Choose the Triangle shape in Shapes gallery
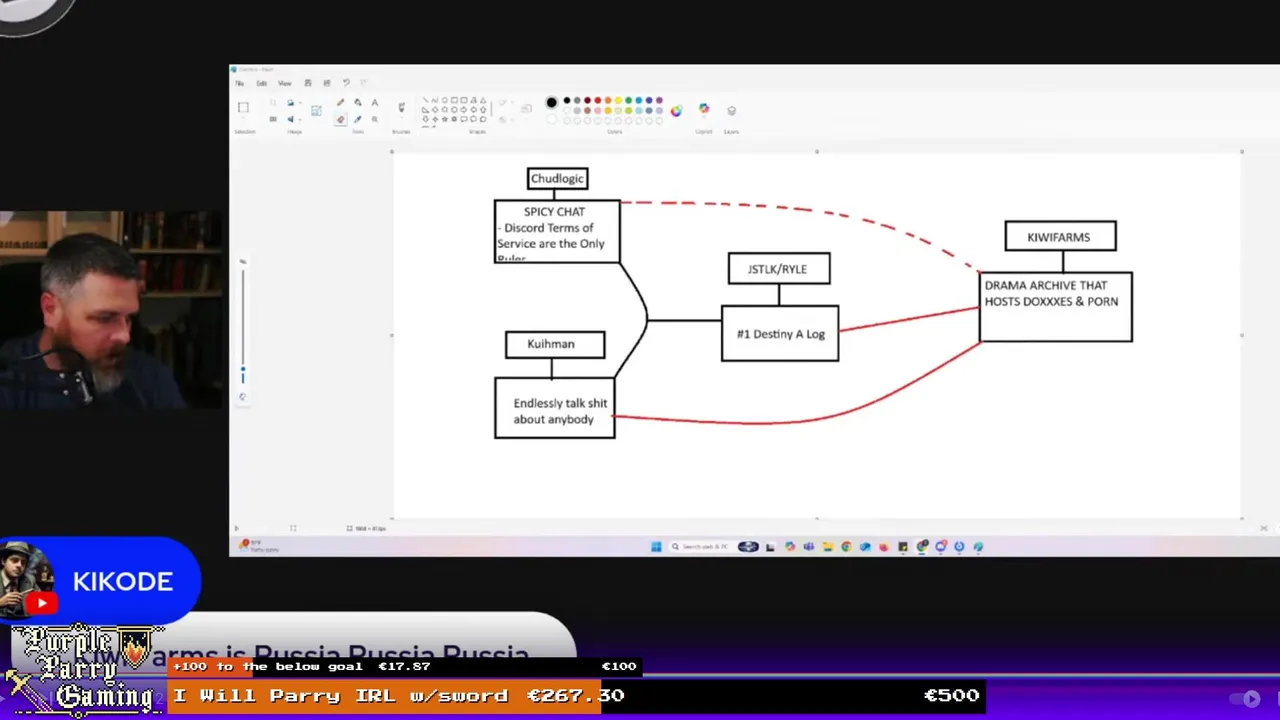 pos(483,100)
